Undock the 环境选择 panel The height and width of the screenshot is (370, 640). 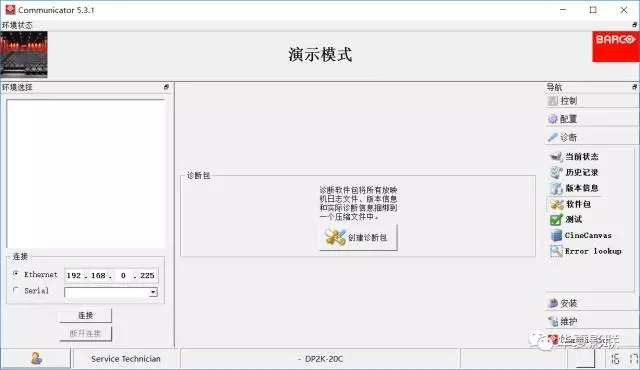pos(166,87)
